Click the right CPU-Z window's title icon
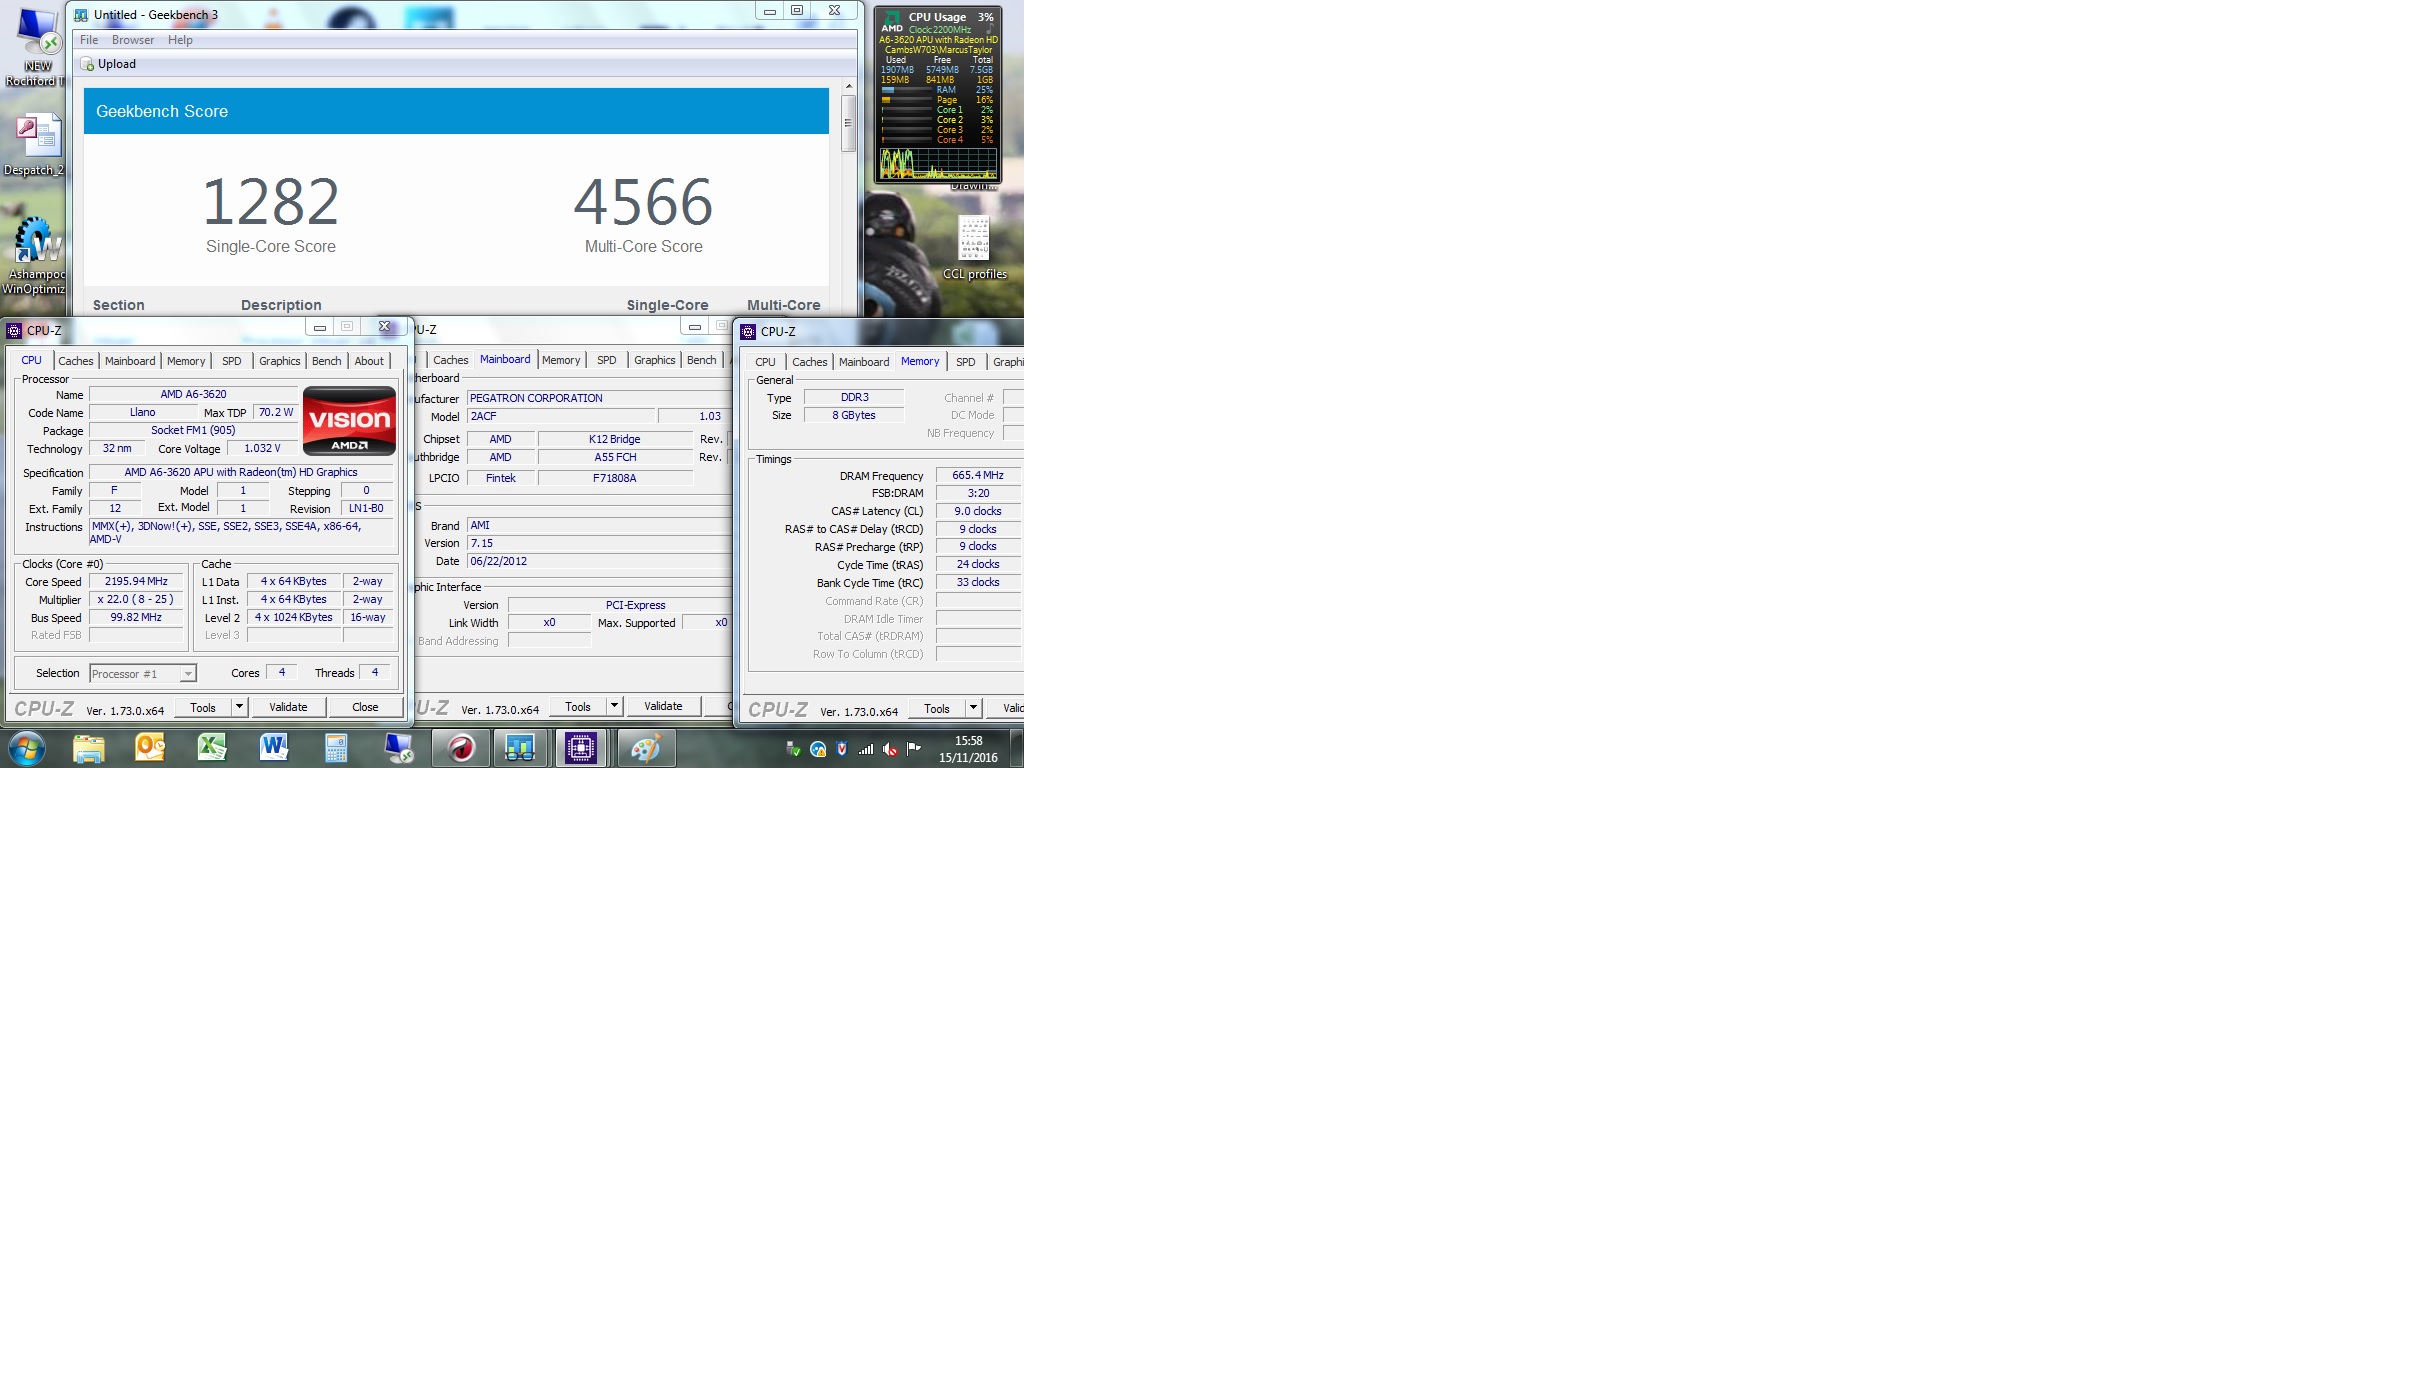Viewport: 2436px width, 1400px height. click(x=748, y=332)
